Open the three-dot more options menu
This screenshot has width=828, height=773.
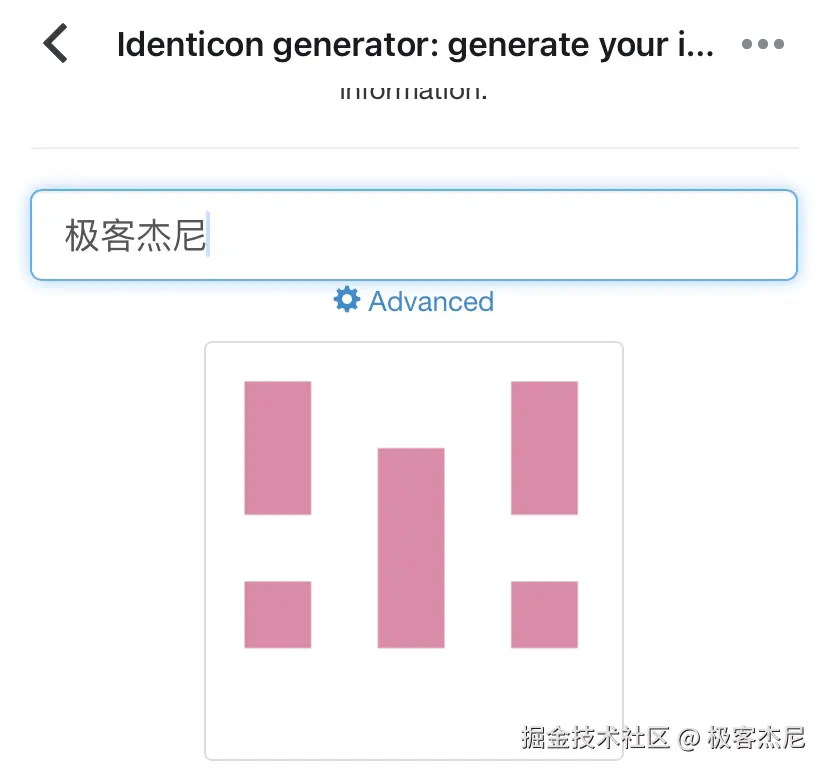click(763, 45)
